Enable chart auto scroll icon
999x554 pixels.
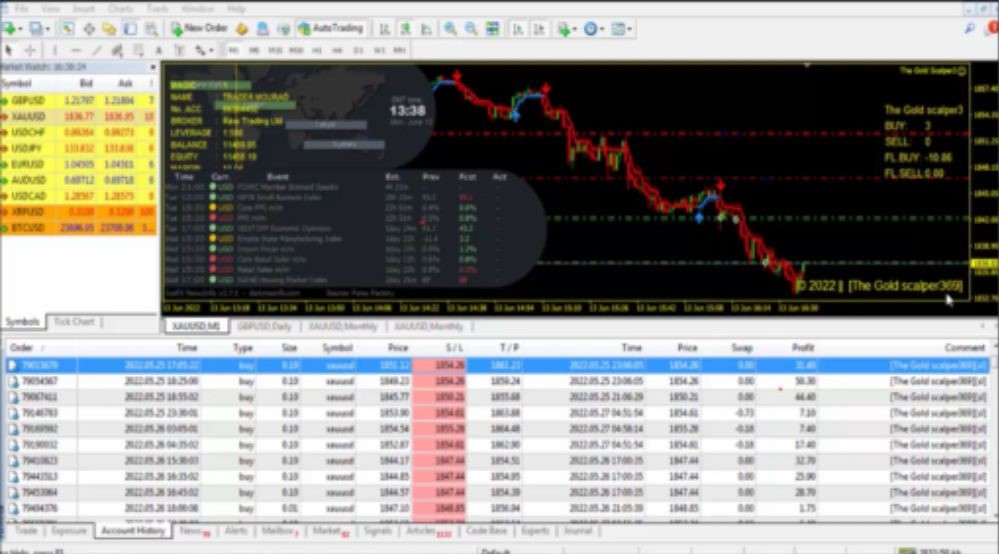(518, 29)
